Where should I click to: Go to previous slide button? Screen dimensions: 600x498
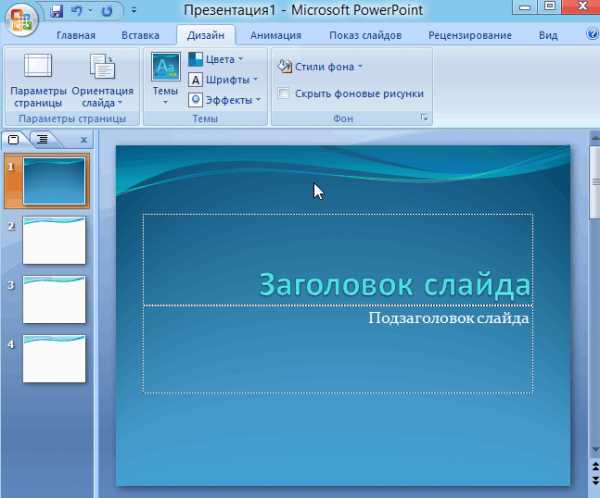[x=595, y=466]
